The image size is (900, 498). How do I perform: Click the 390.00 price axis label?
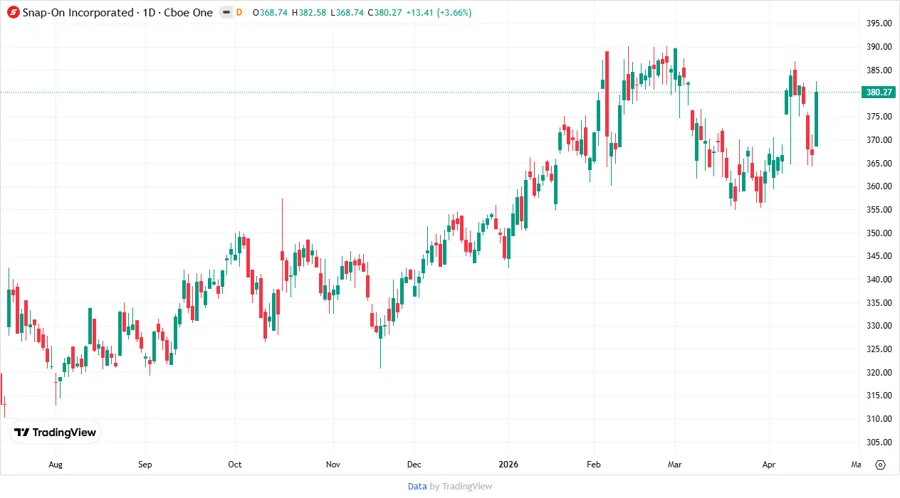pyautogui.click(x=879, y=46)
